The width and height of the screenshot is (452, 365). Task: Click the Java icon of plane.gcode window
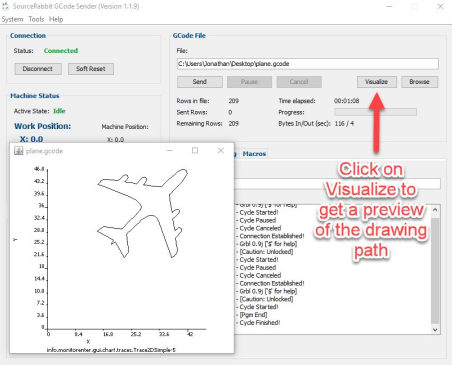point(18,151)
